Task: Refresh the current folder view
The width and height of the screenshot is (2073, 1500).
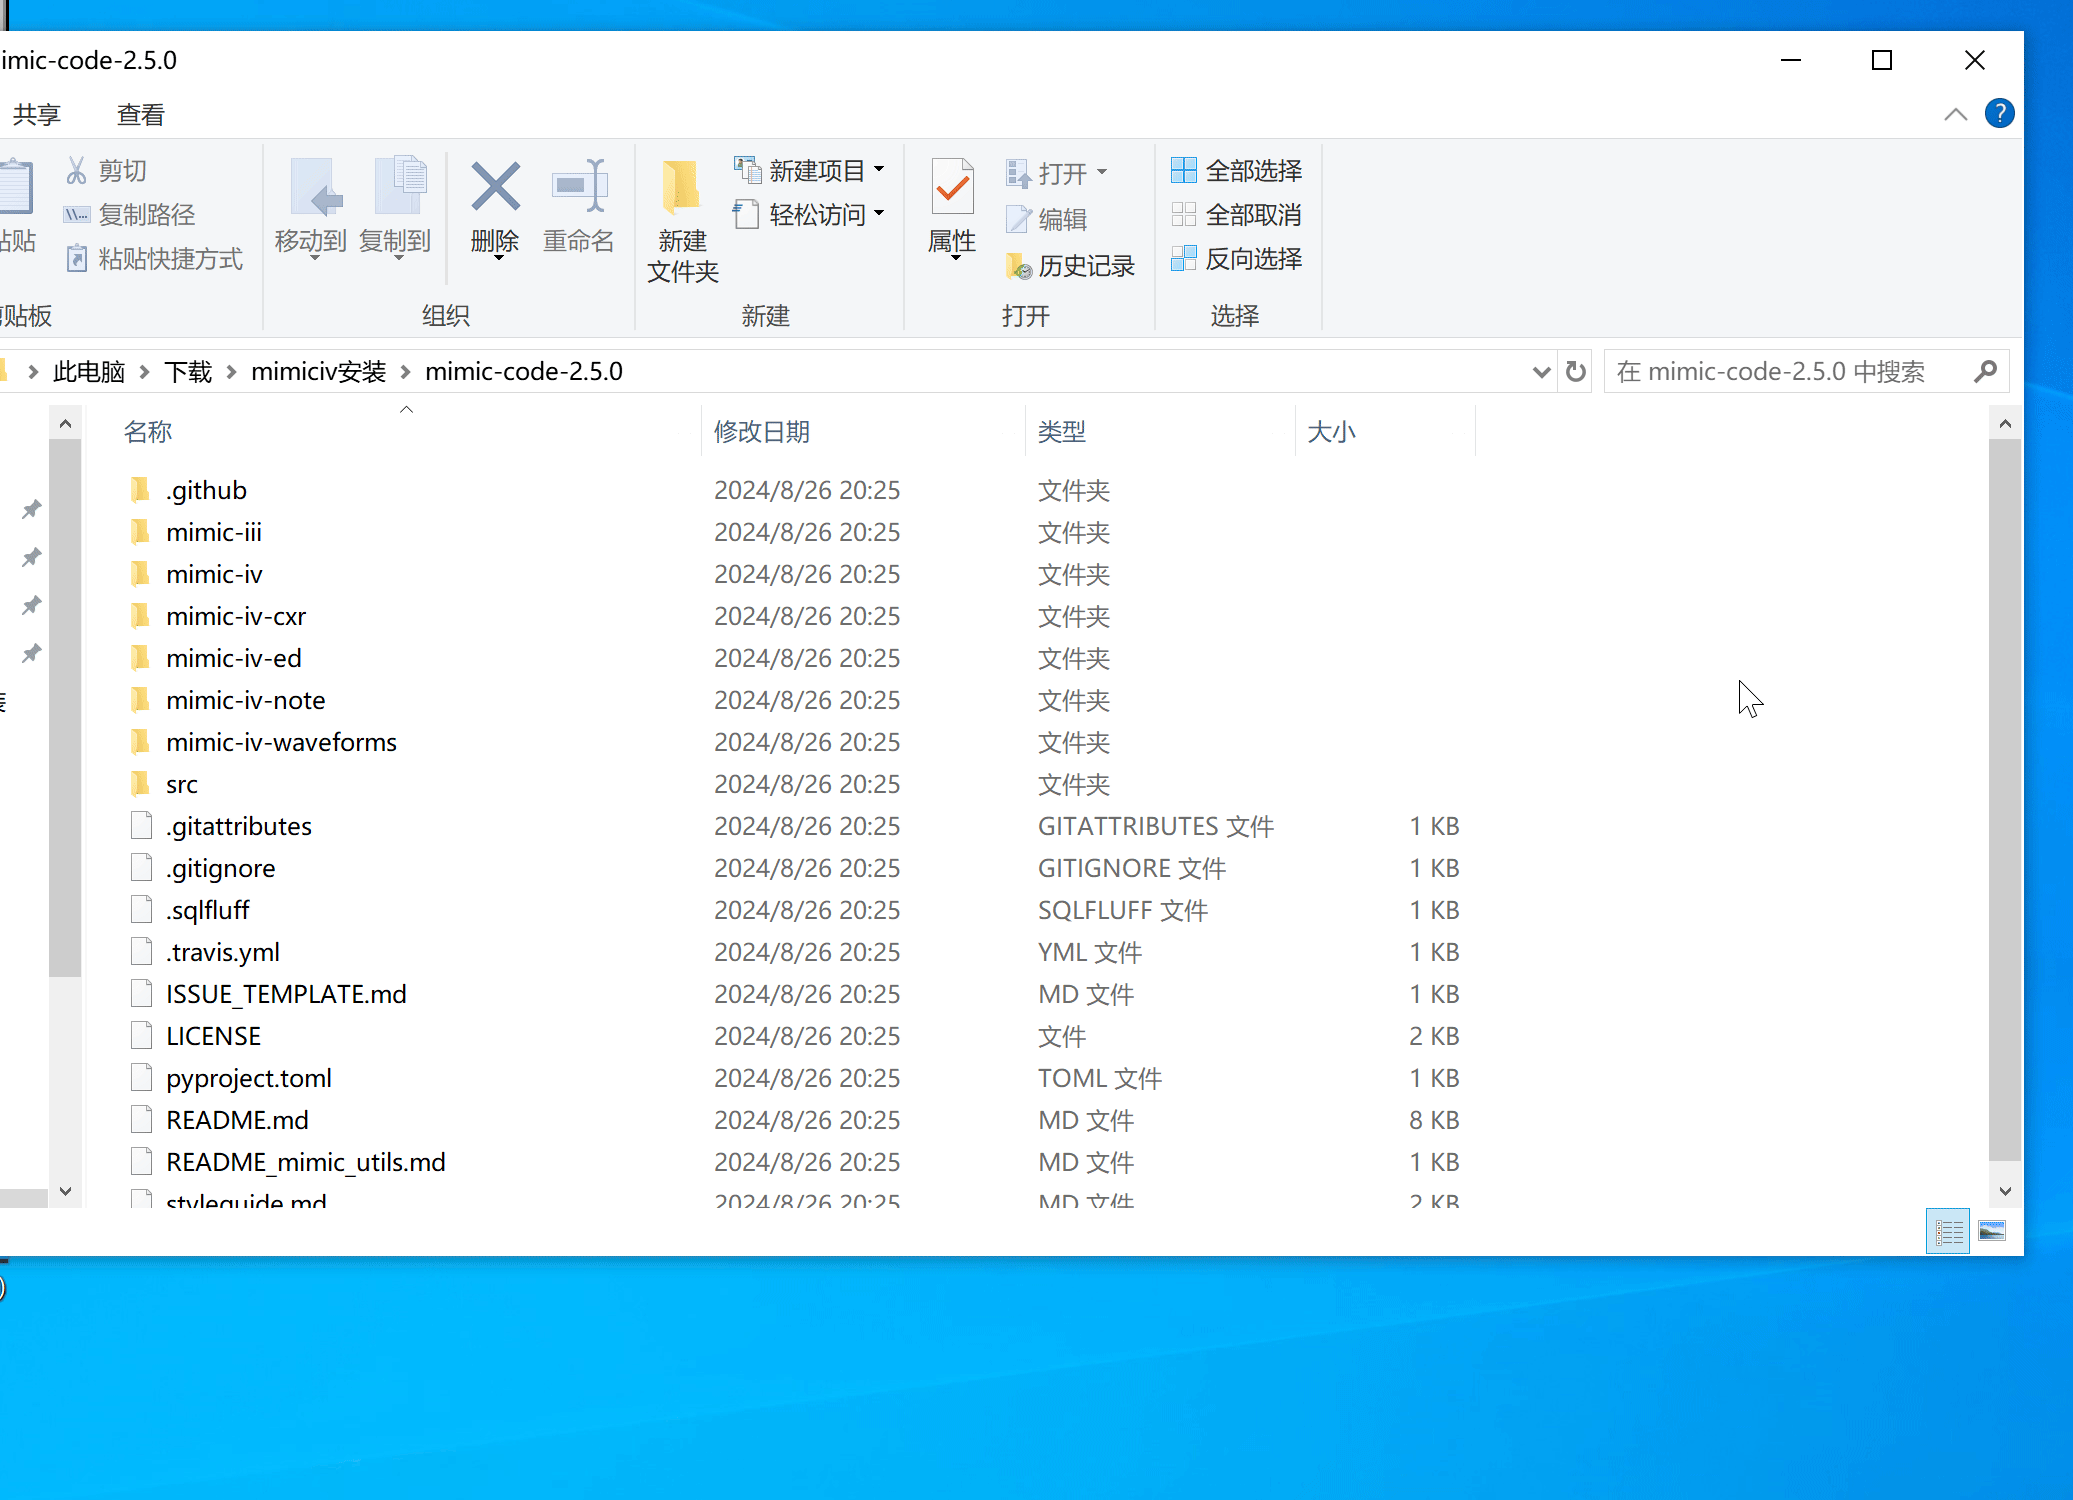Action: tap(1576, 372)
